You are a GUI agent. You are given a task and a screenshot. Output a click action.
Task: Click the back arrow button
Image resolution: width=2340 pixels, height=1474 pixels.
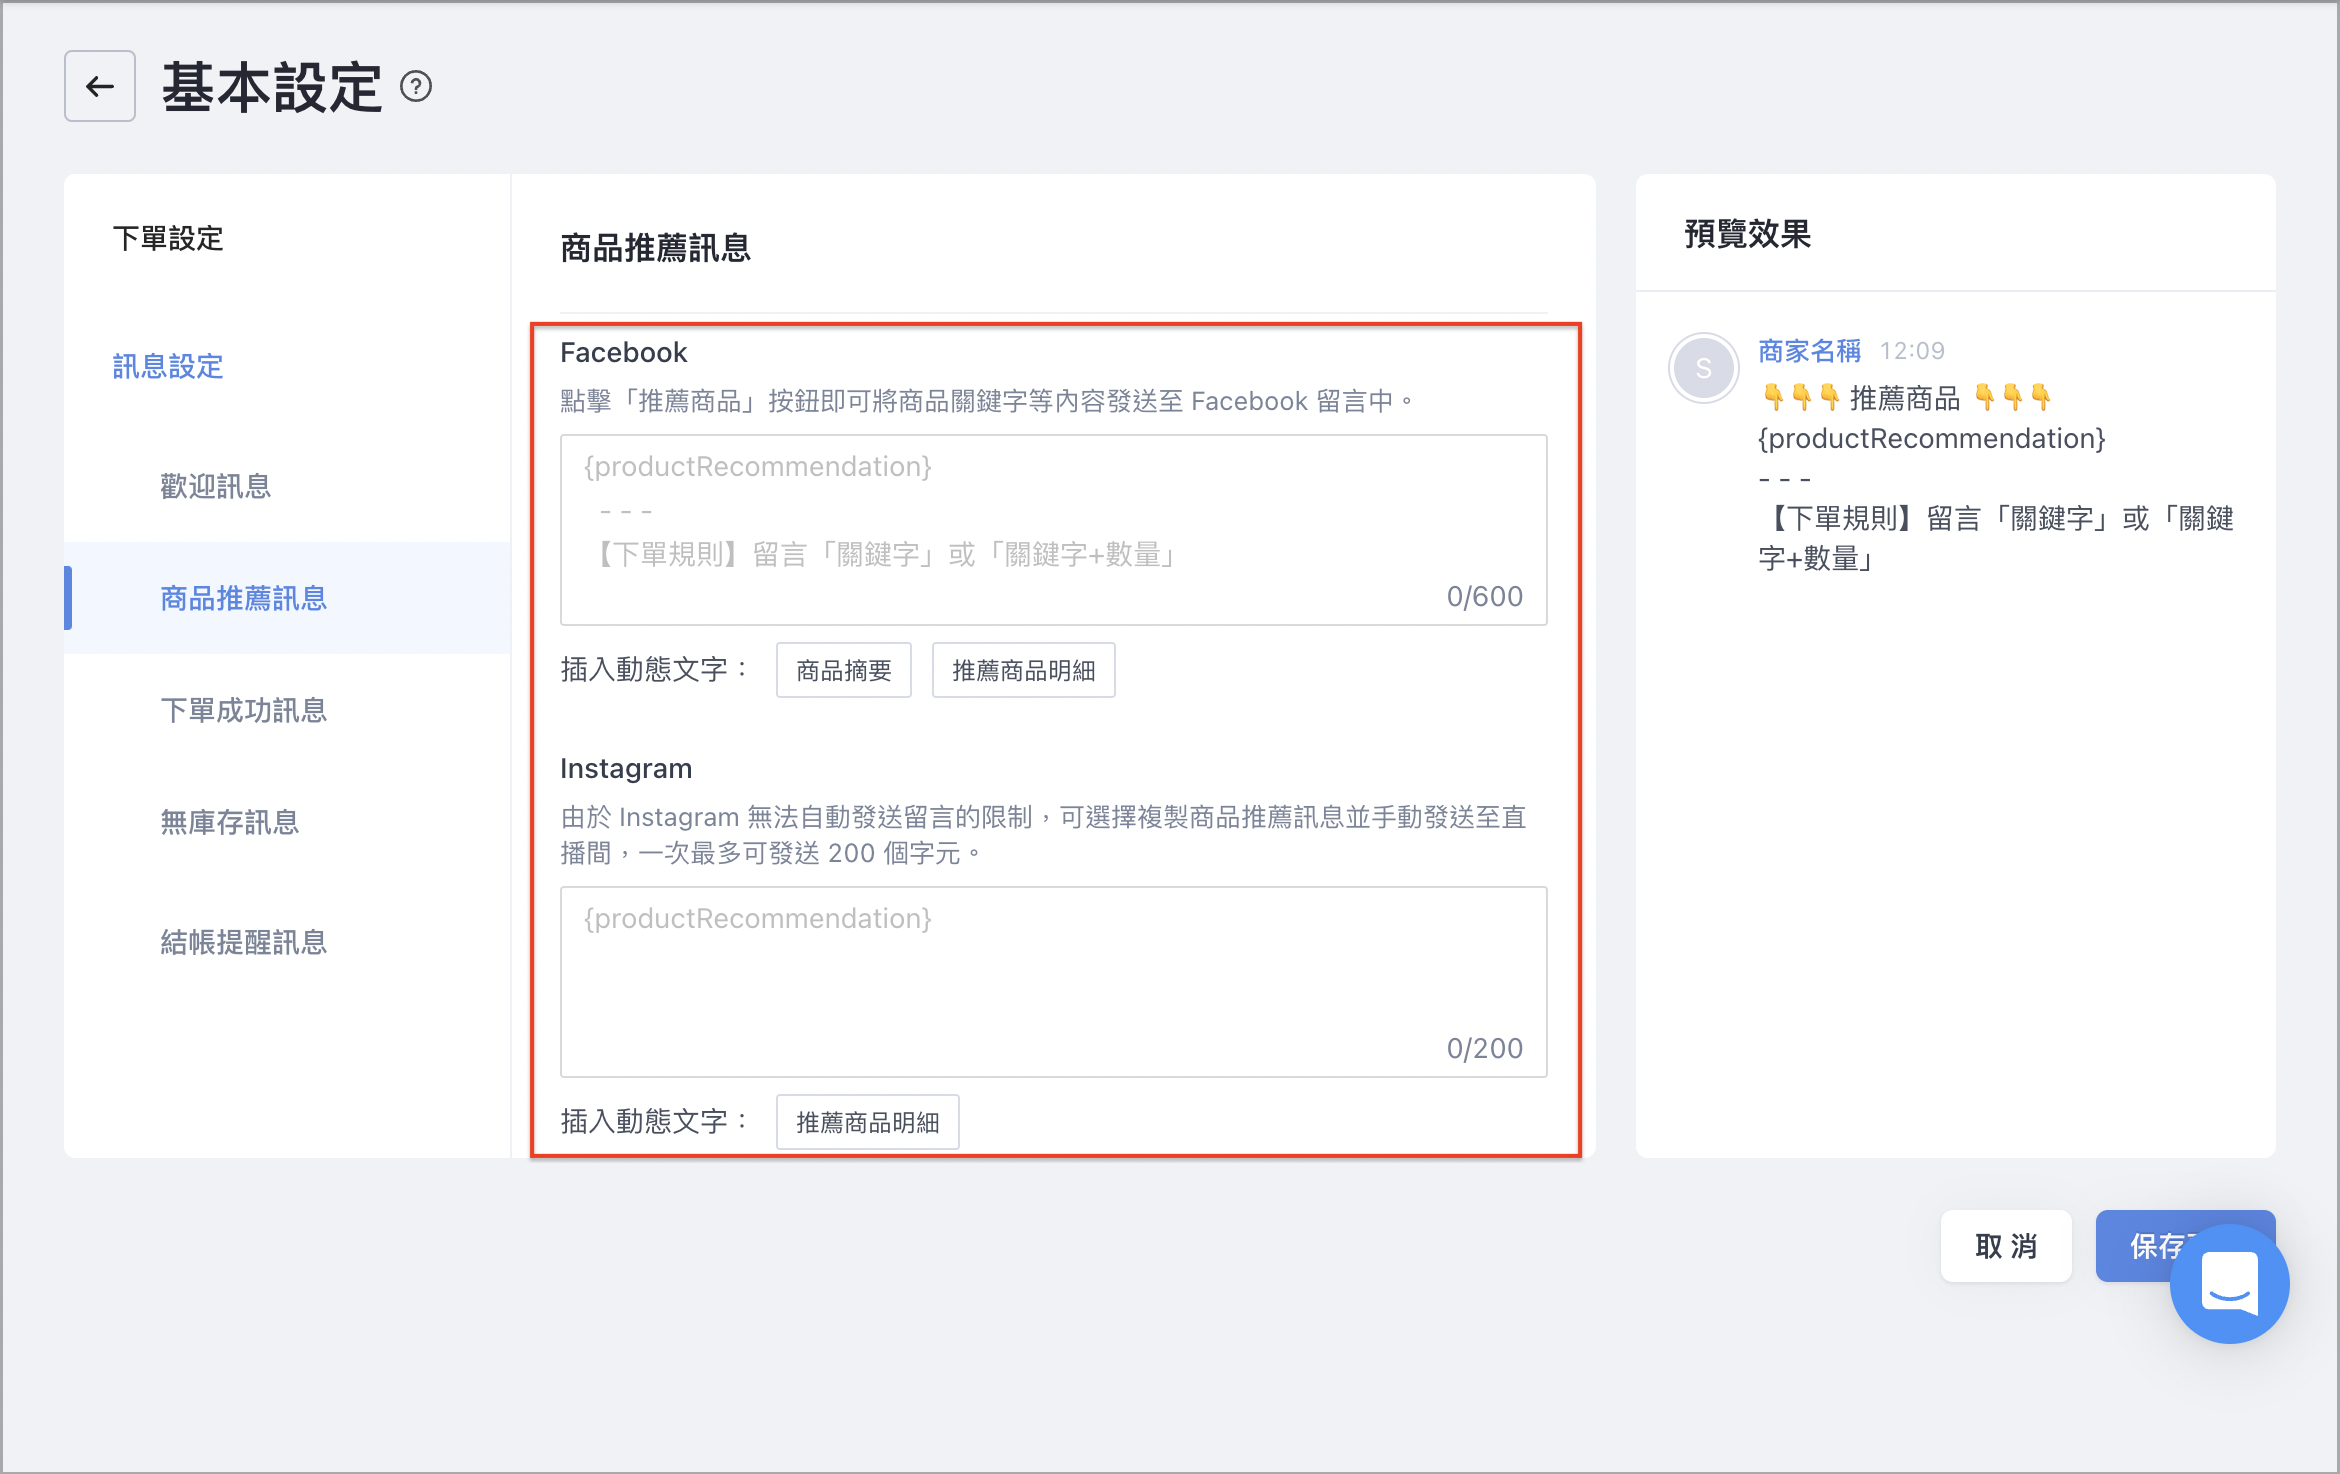[100, 86]
